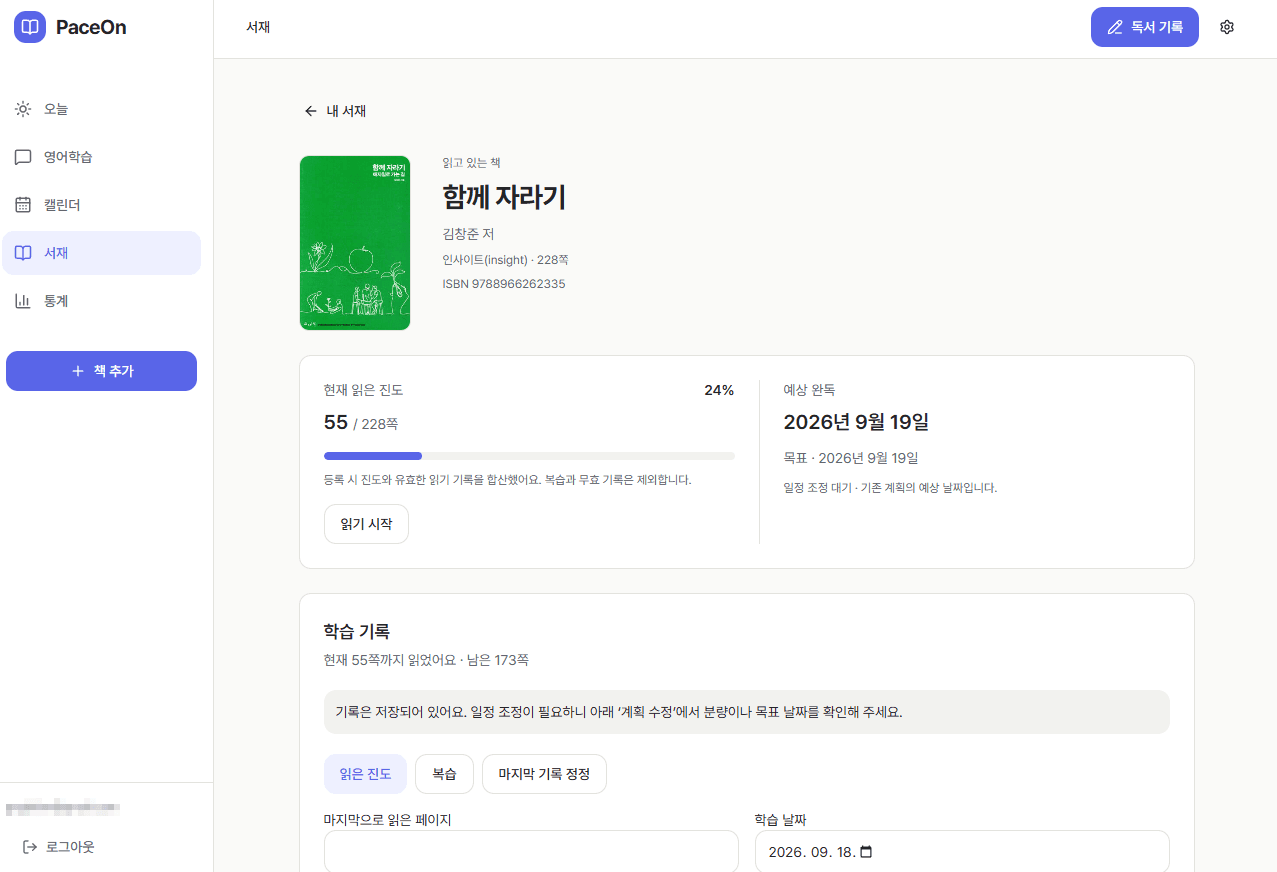1277x872 pixels.
Task: Click the 55 / 228쪽 page count
Action: tap(361, 423)
